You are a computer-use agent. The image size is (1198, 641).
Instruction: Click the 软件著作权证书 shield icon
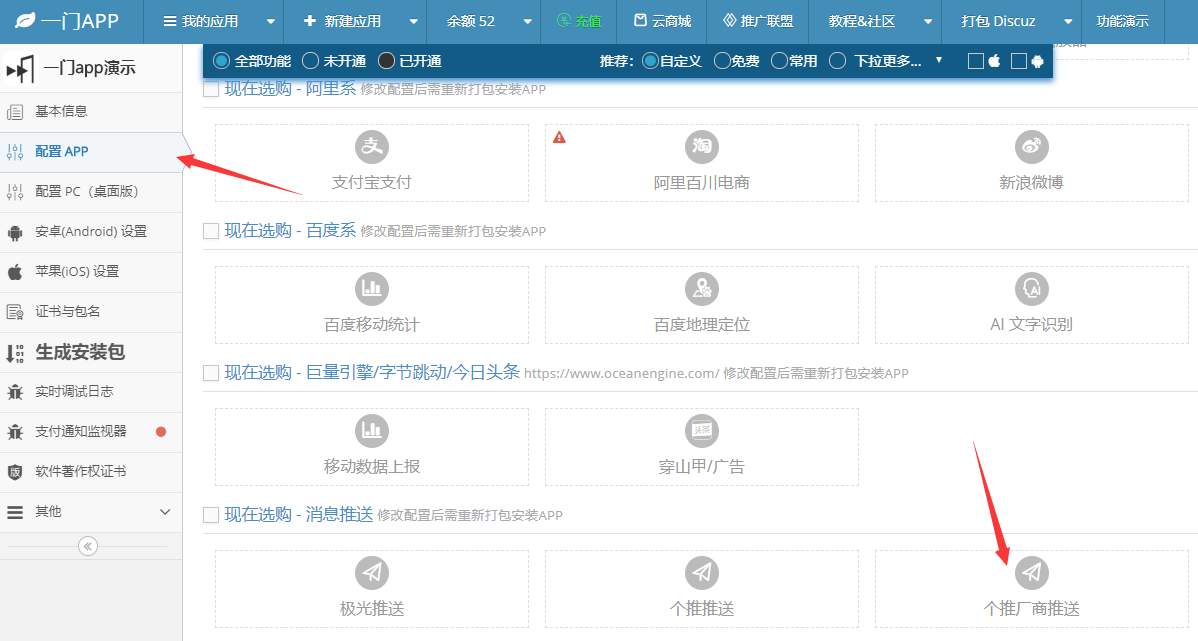[15, 471]
